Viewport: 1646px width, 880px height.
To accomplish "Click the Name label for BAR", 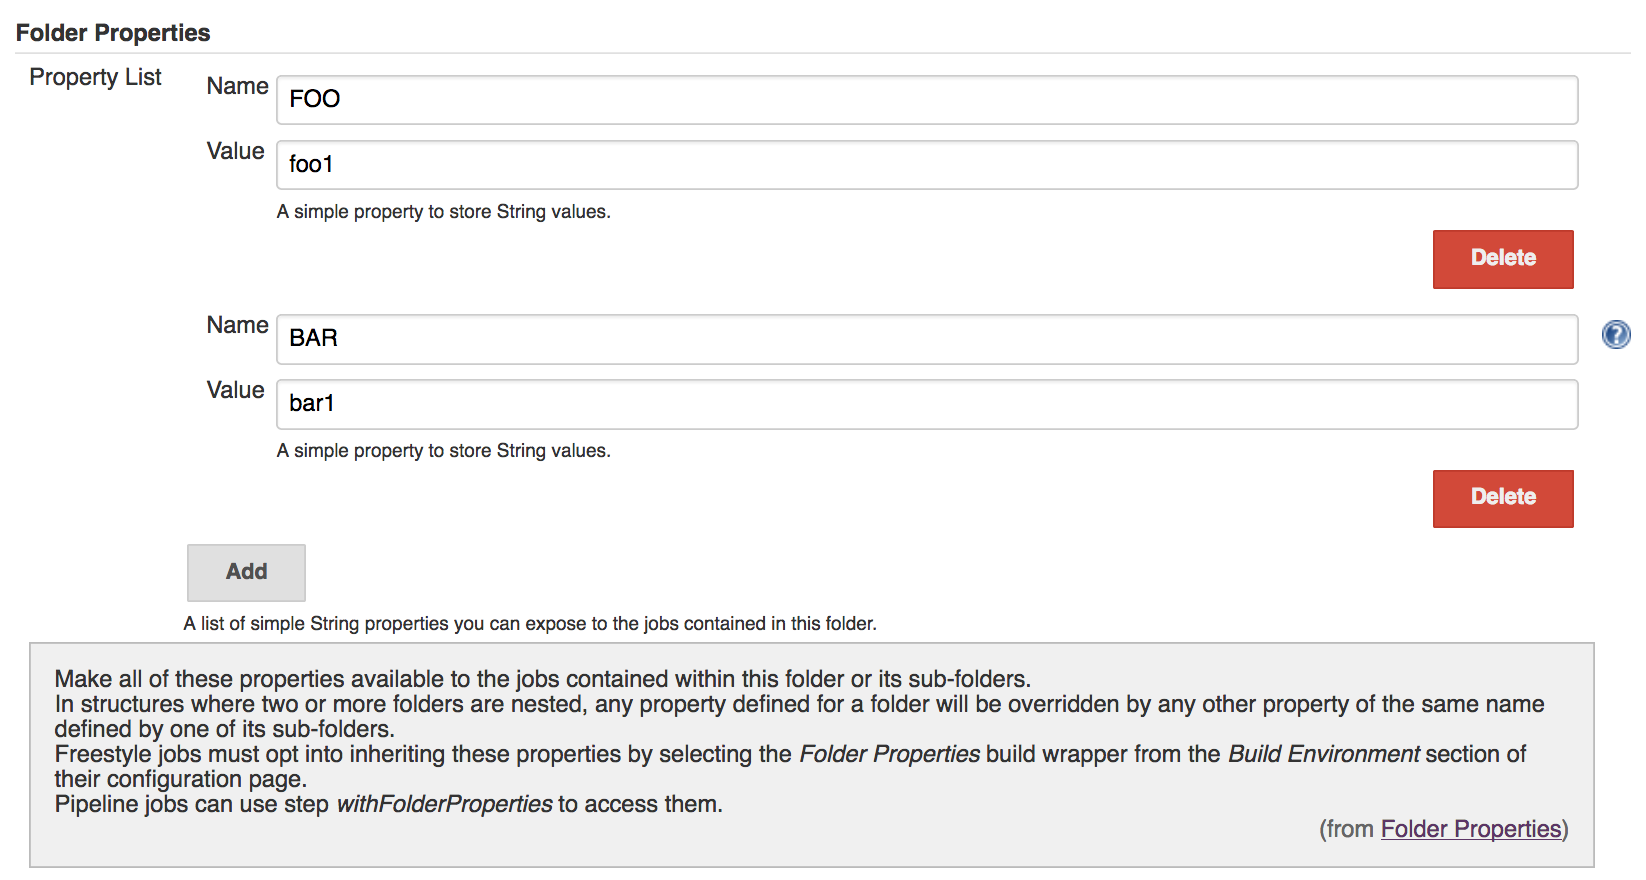I will point(237,325).
